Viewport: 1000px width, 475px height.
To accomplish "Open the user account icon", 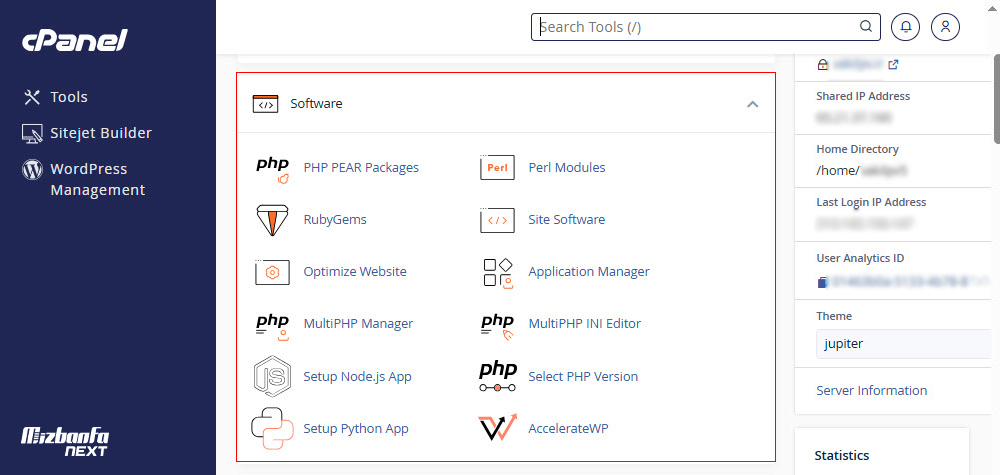I will point(945,27).
